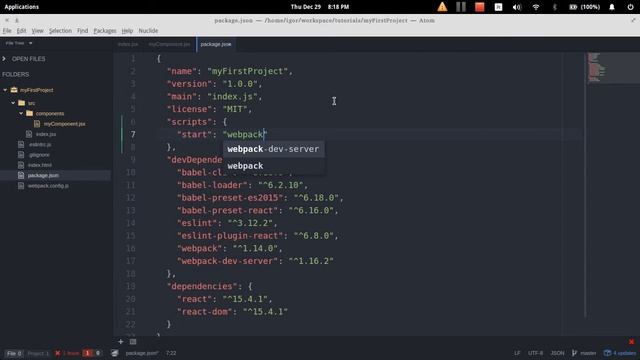Expand the OPEN FILES section chevron

click(x=4, y=59)
